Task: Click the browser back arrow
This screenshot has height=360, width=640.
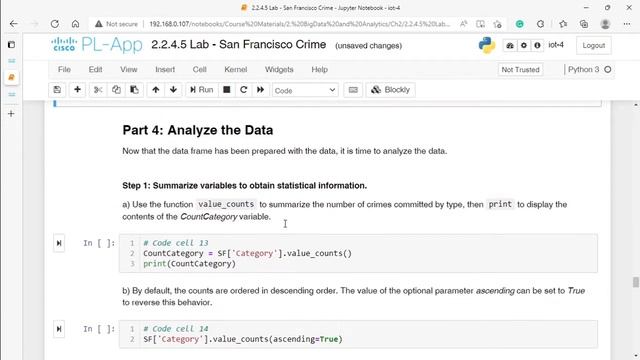Action: 13,24
